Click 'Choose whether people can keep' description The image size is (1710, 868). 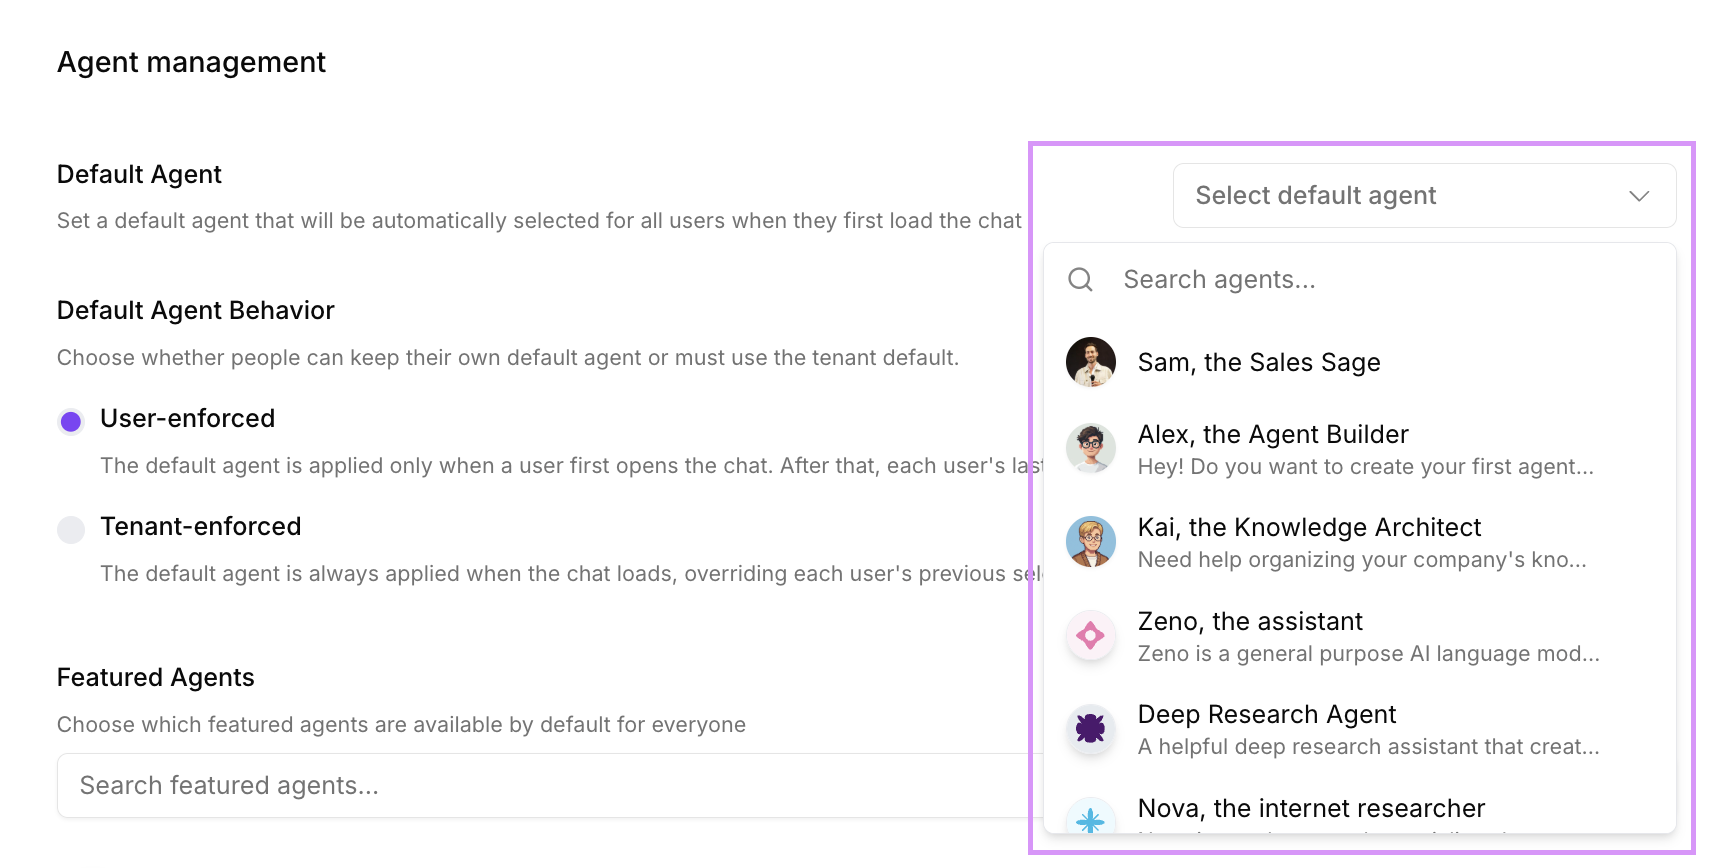click(x=508, y=358)
